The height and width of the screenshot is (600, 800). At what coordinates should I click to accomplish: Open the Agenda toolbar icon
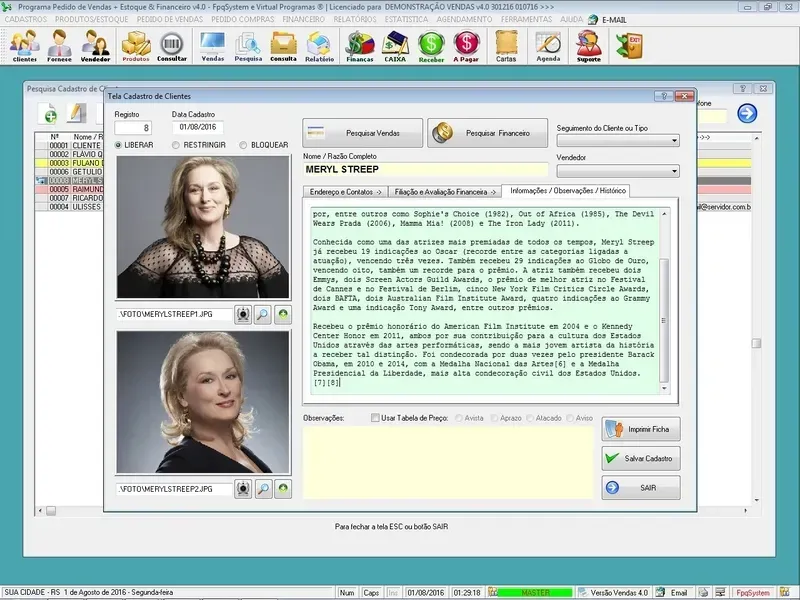548,46
